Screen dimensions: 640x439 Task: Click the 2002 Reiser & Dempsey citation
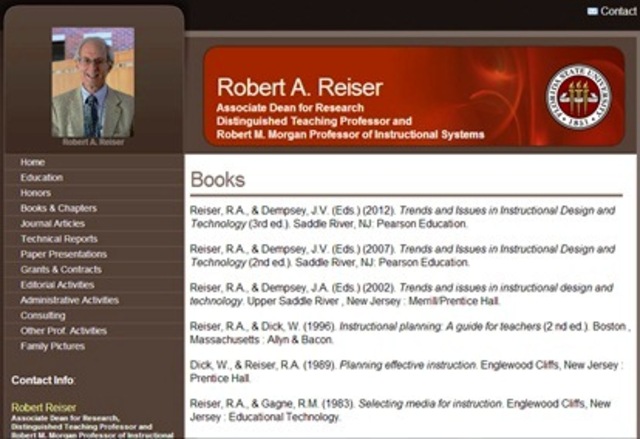[402, 294]
